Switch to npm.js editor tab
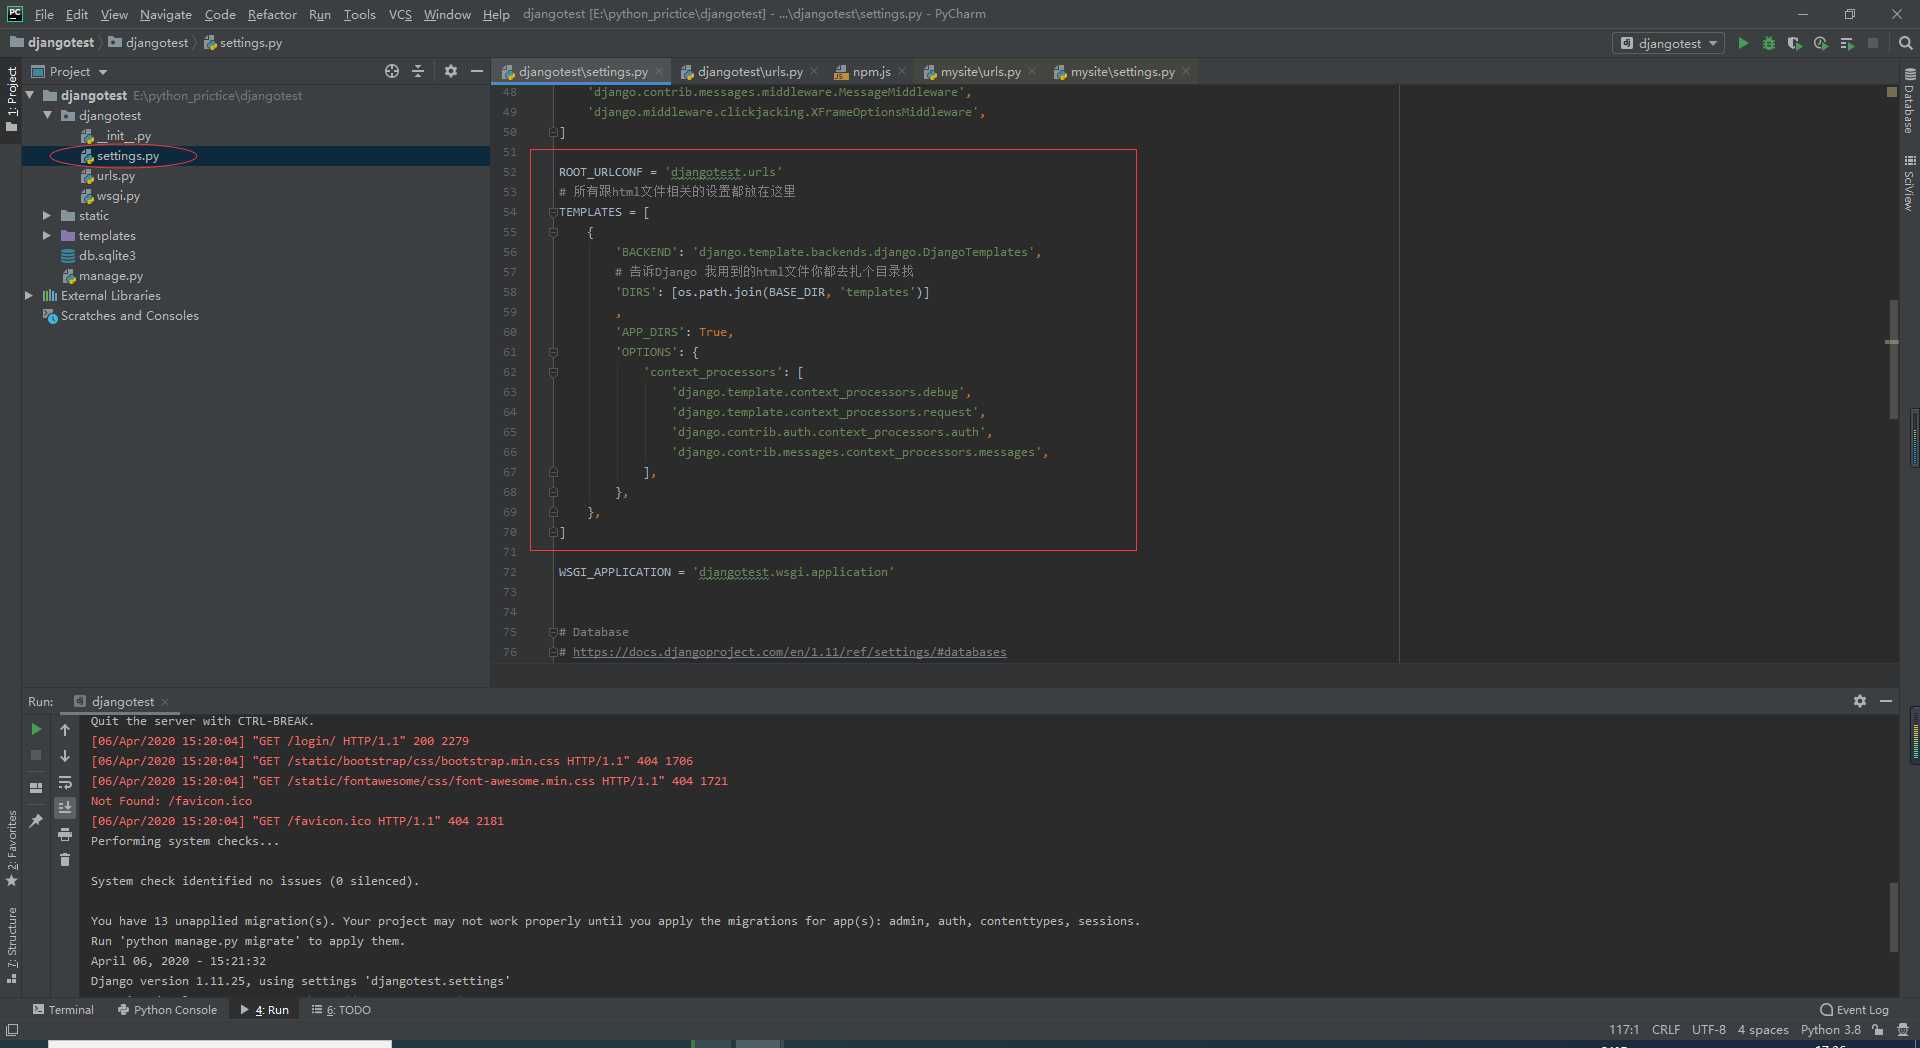 pyautogui.click(x=870, y=71)
